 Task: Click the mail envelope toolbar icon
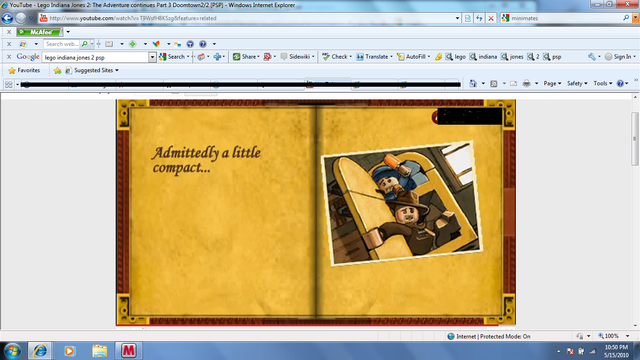click(x=109, y=44)
